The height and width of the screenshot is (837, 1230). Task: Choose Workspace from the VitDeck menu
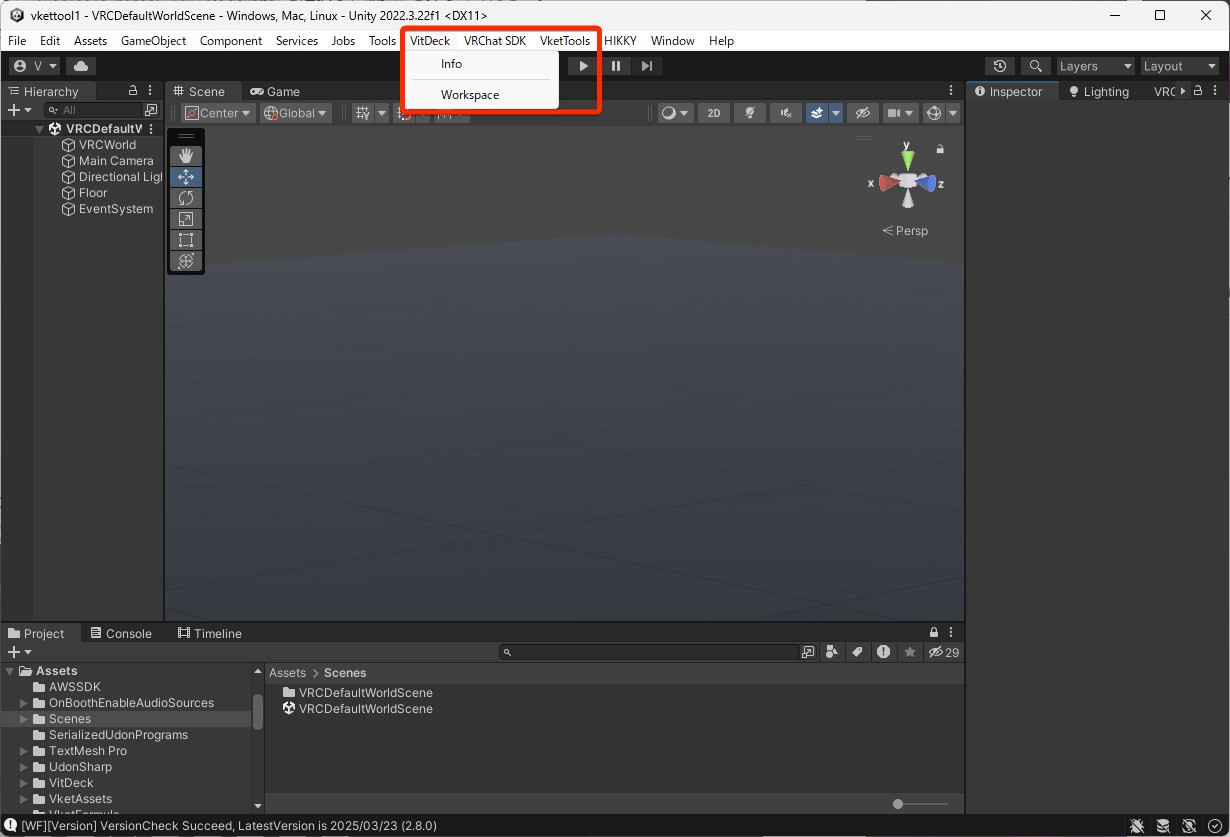(x=470, y=95)
